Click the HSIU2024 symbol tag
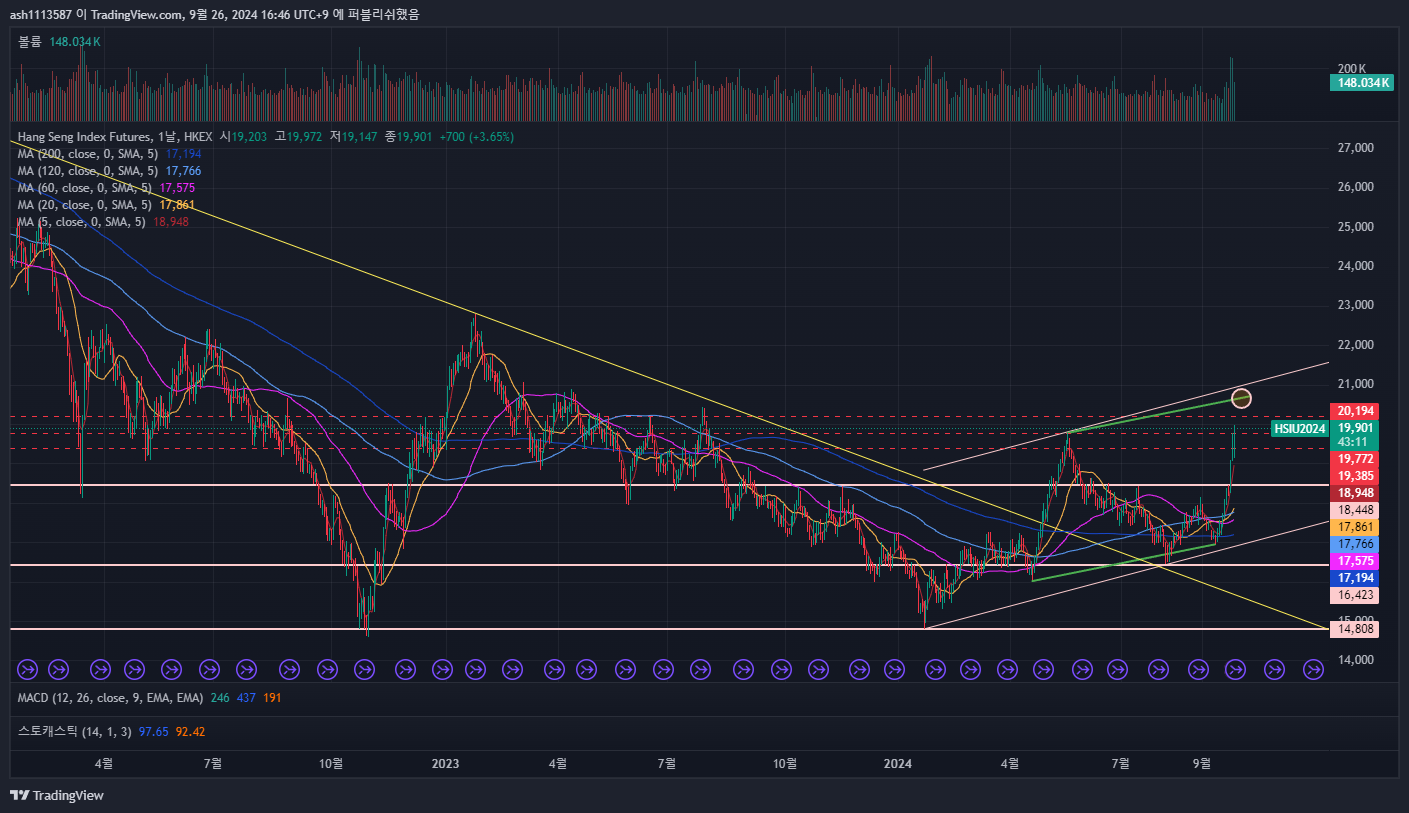Image resolution: width=1409 pixels, height=813 pixels. pyautogui.click(x=1299, y=429)
